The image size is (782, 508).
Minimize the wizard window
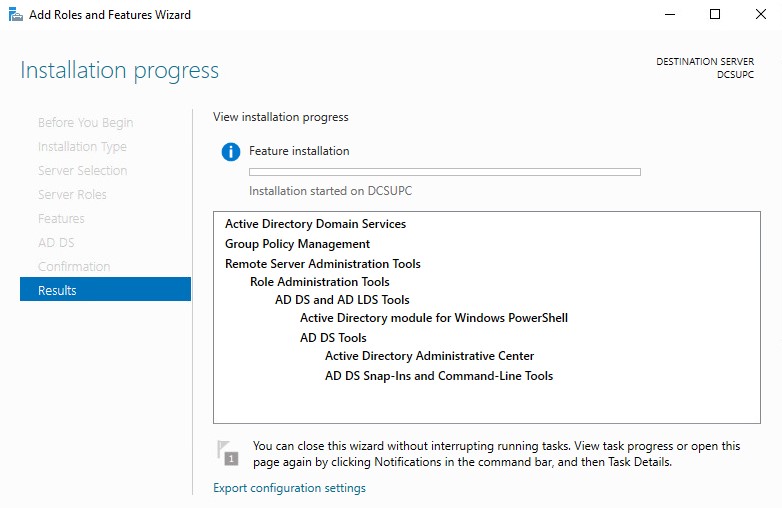pos(670,14)
